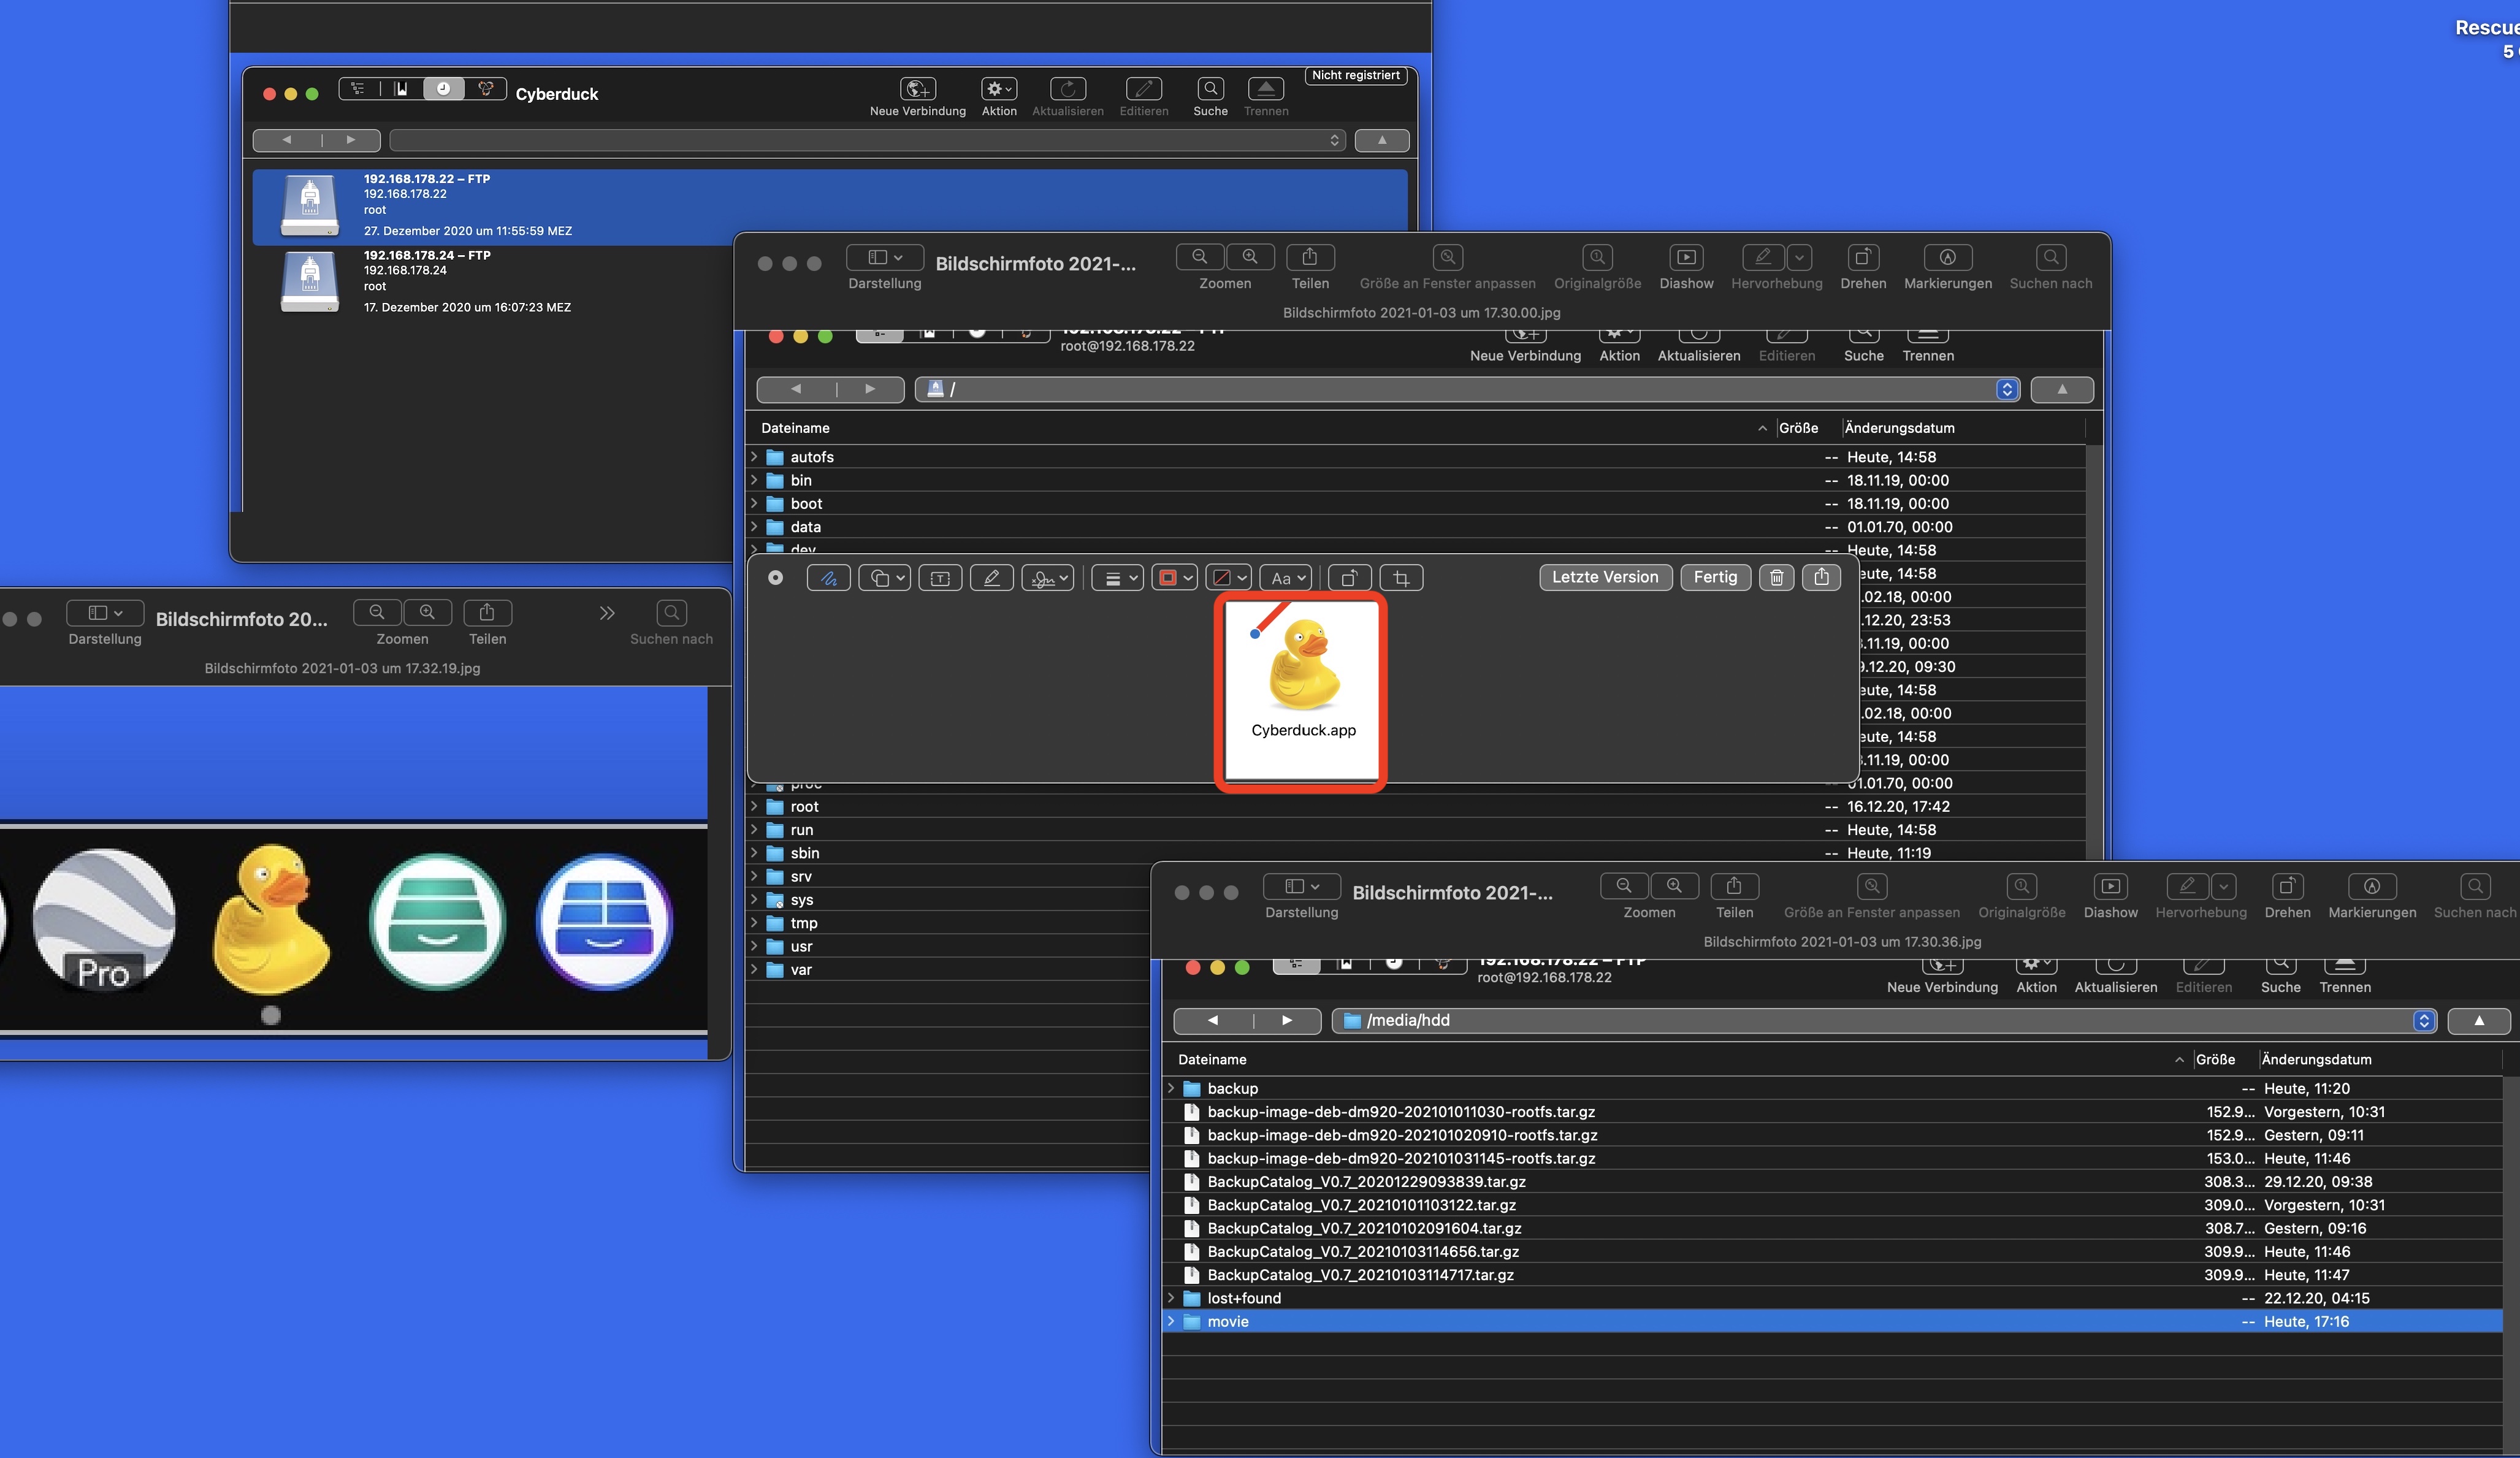This screenshot has width=2520, height=1458.
Task: Open the Aa text style dropdown
Action: [1285, 578]
